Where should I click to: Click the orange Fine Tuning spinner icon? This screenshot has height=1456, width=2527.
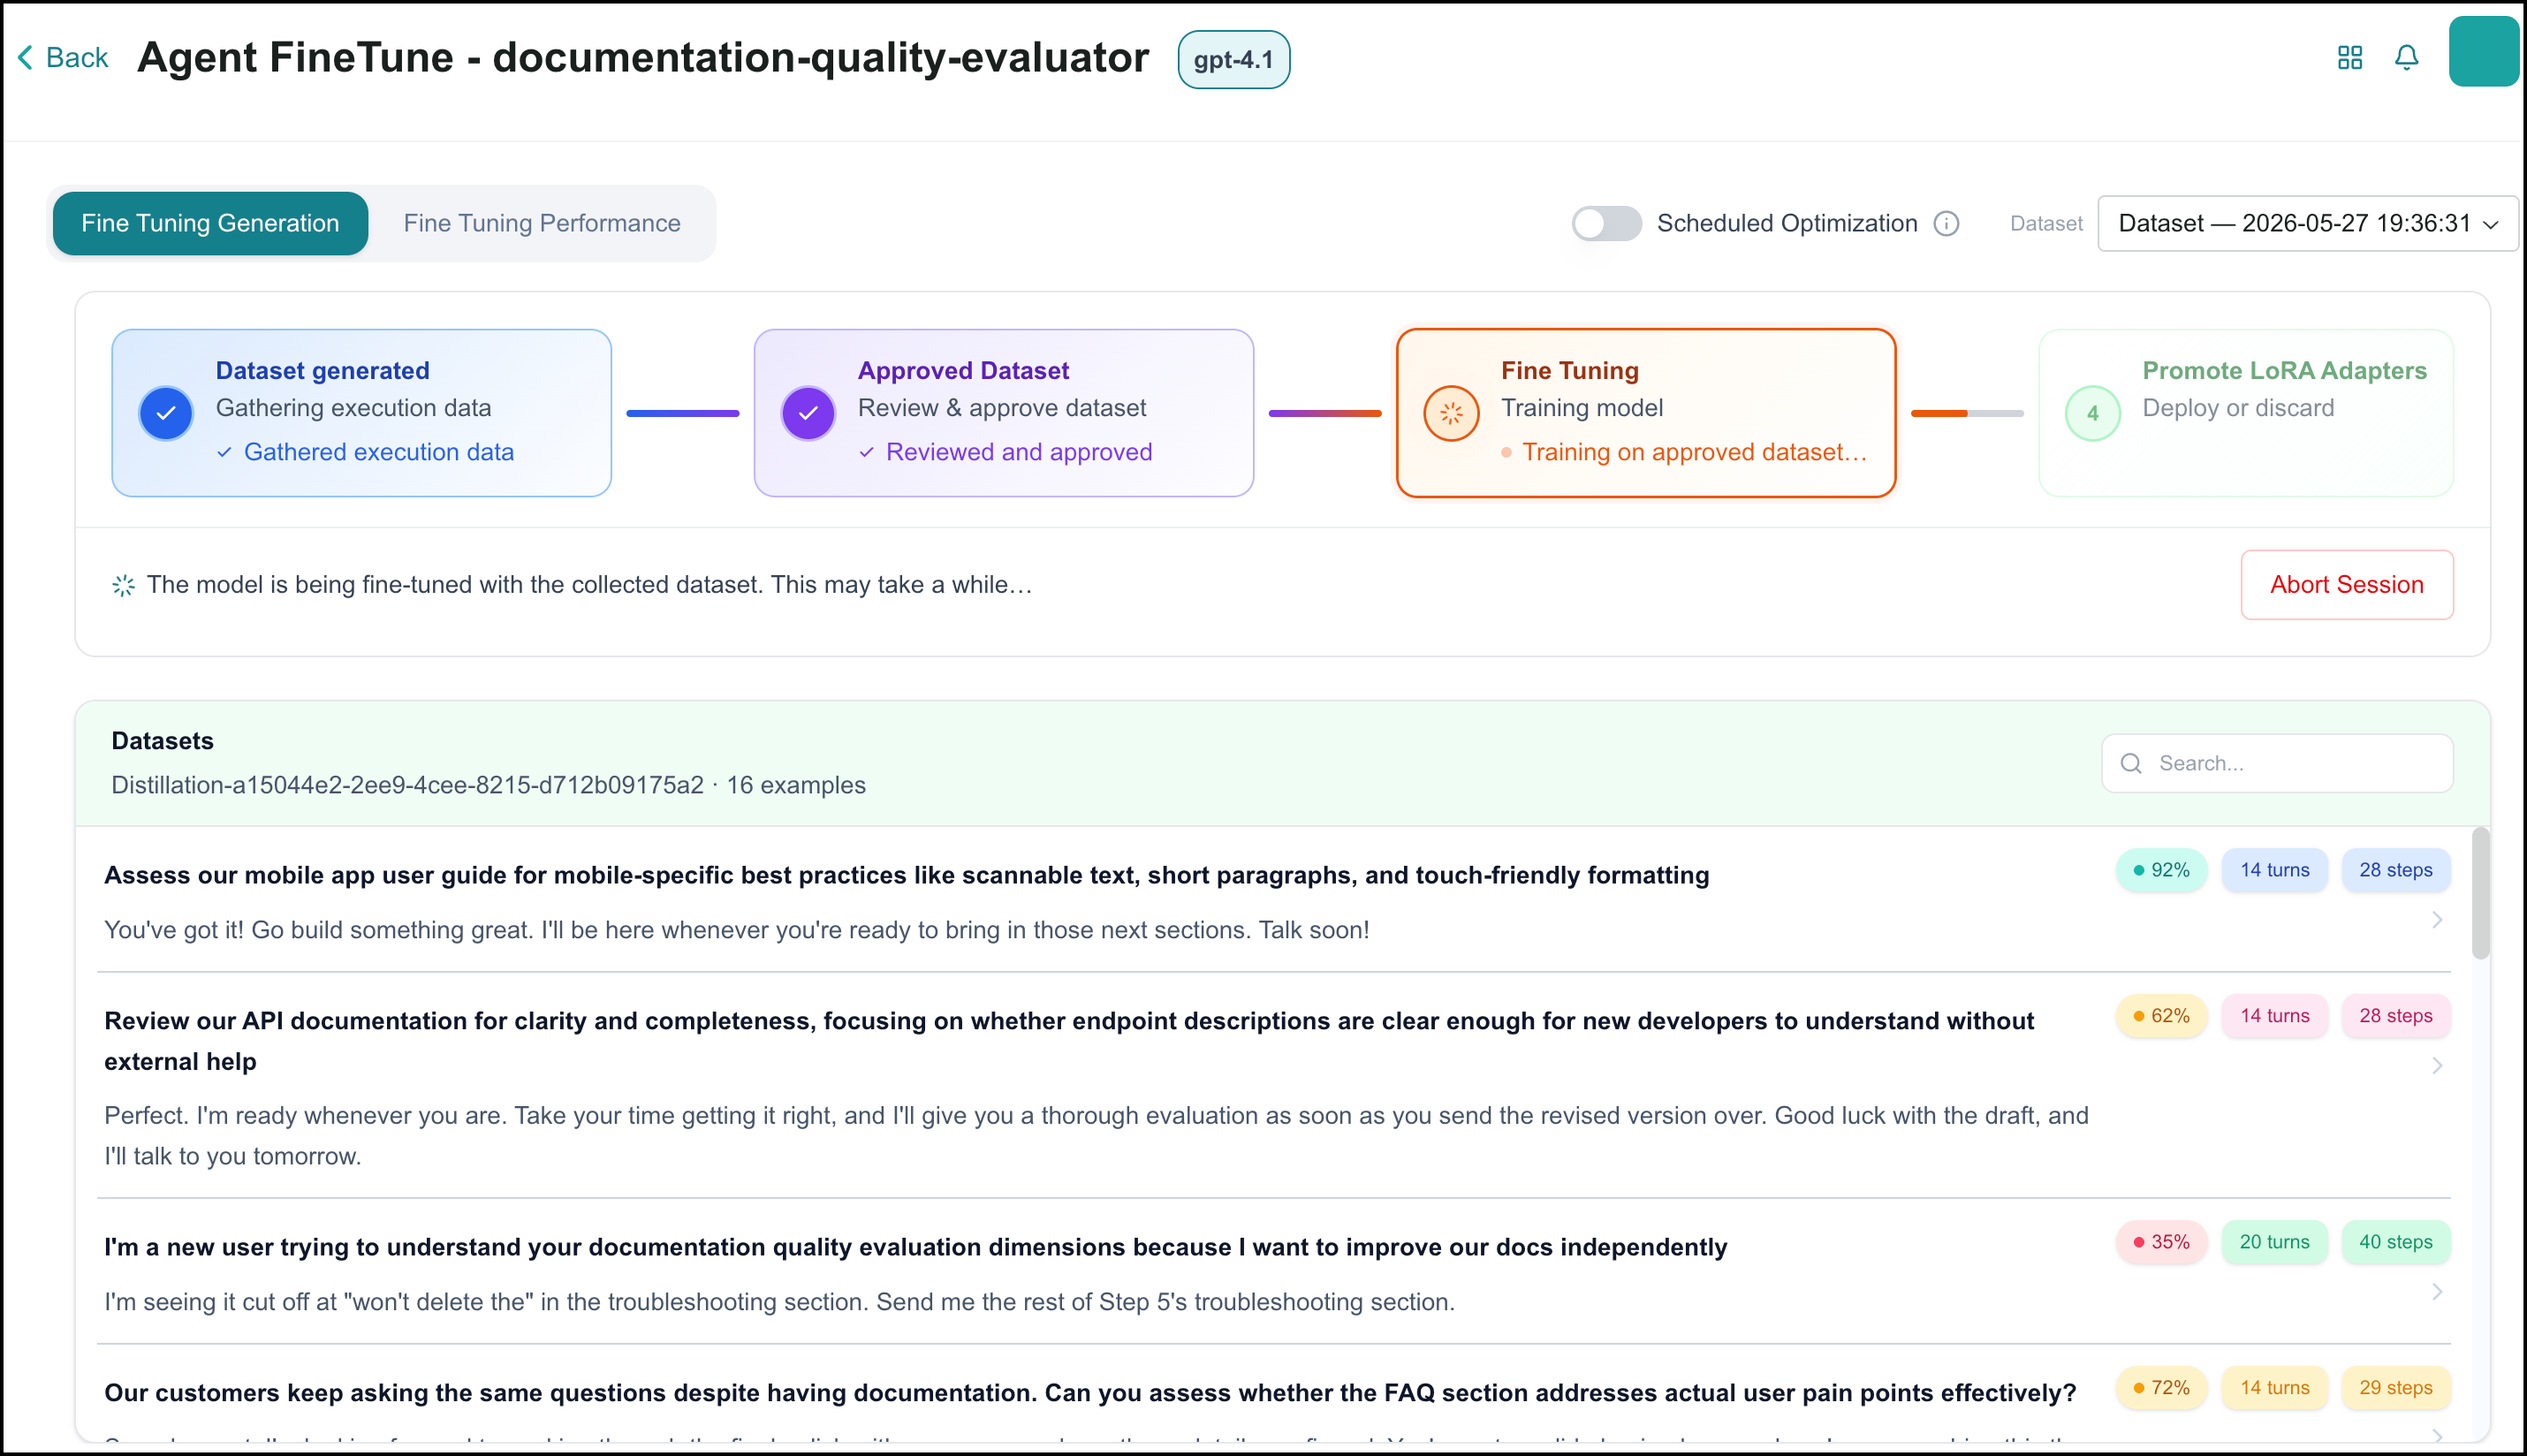click(1451, 413)
